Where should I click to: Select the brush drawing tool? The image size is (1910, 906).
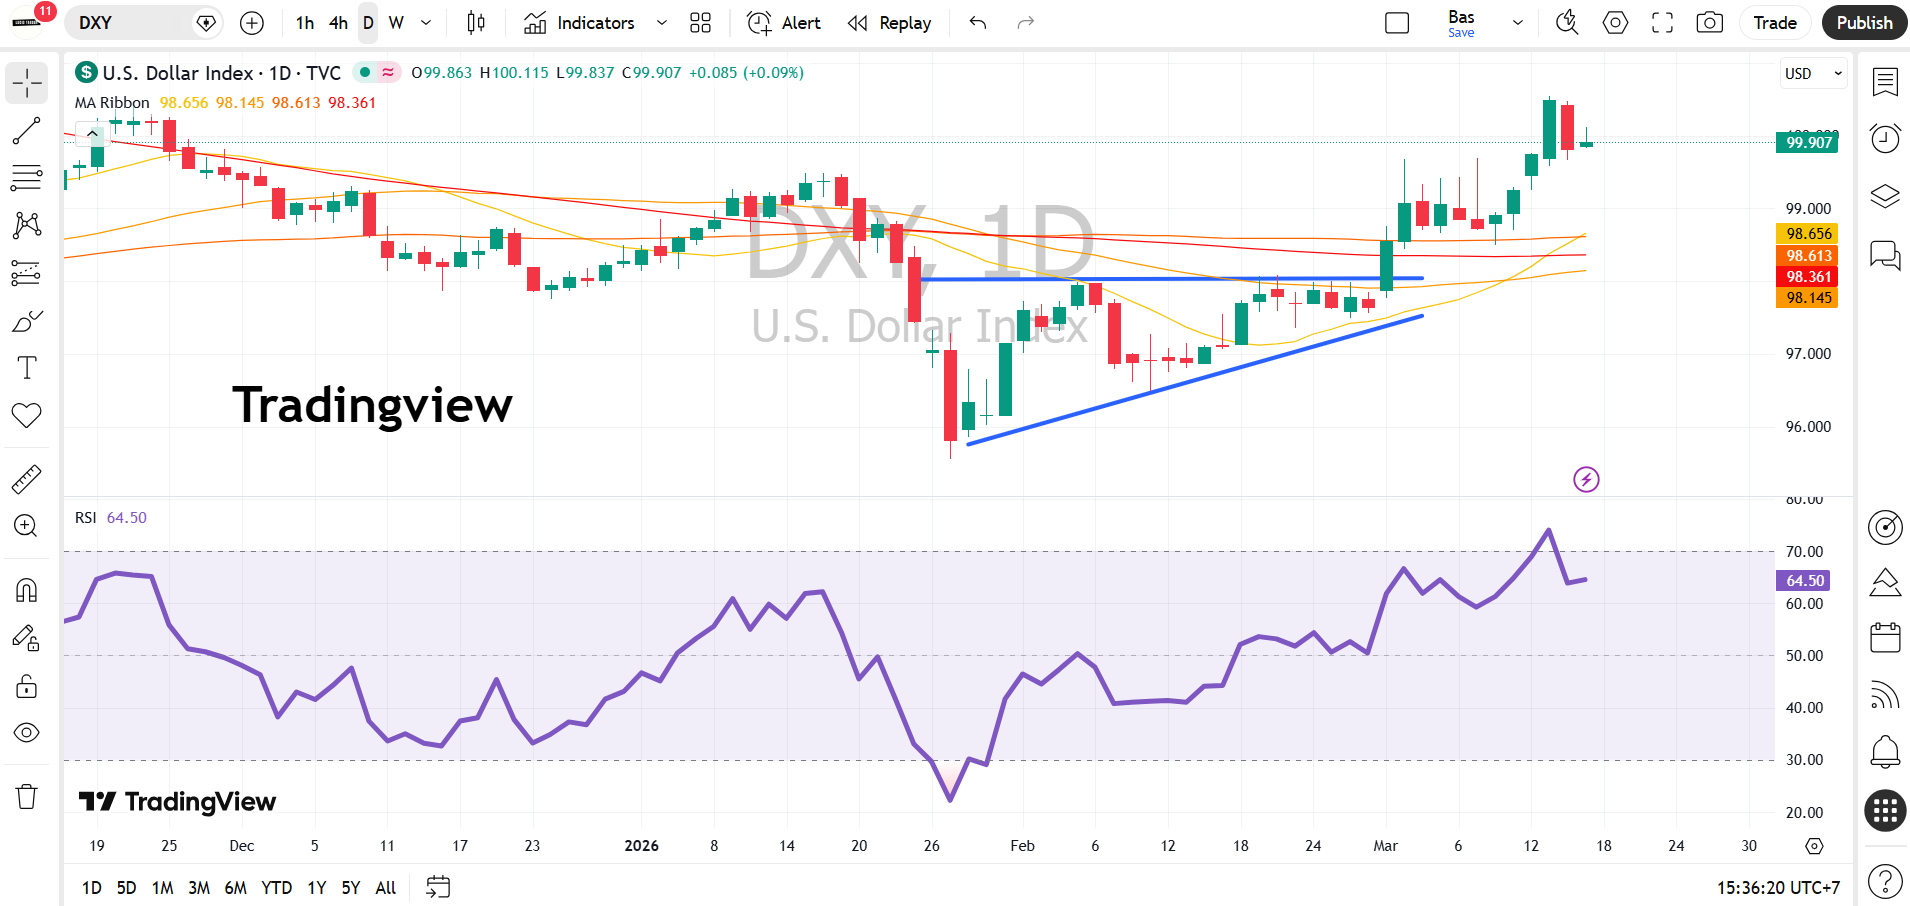[x=27, y=320]
